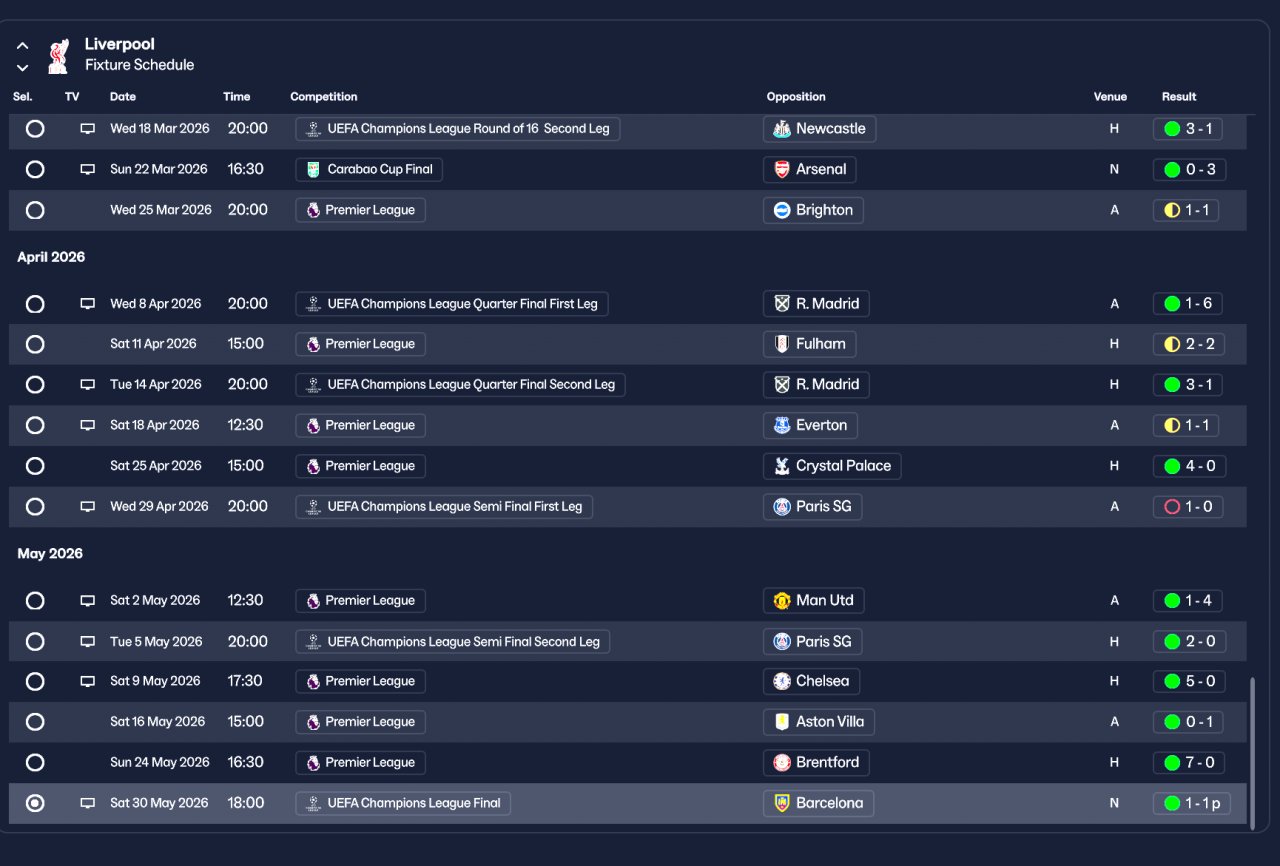Click the Opposition column header
This screenshot has height=866, width=1280.
pos(796,97)
